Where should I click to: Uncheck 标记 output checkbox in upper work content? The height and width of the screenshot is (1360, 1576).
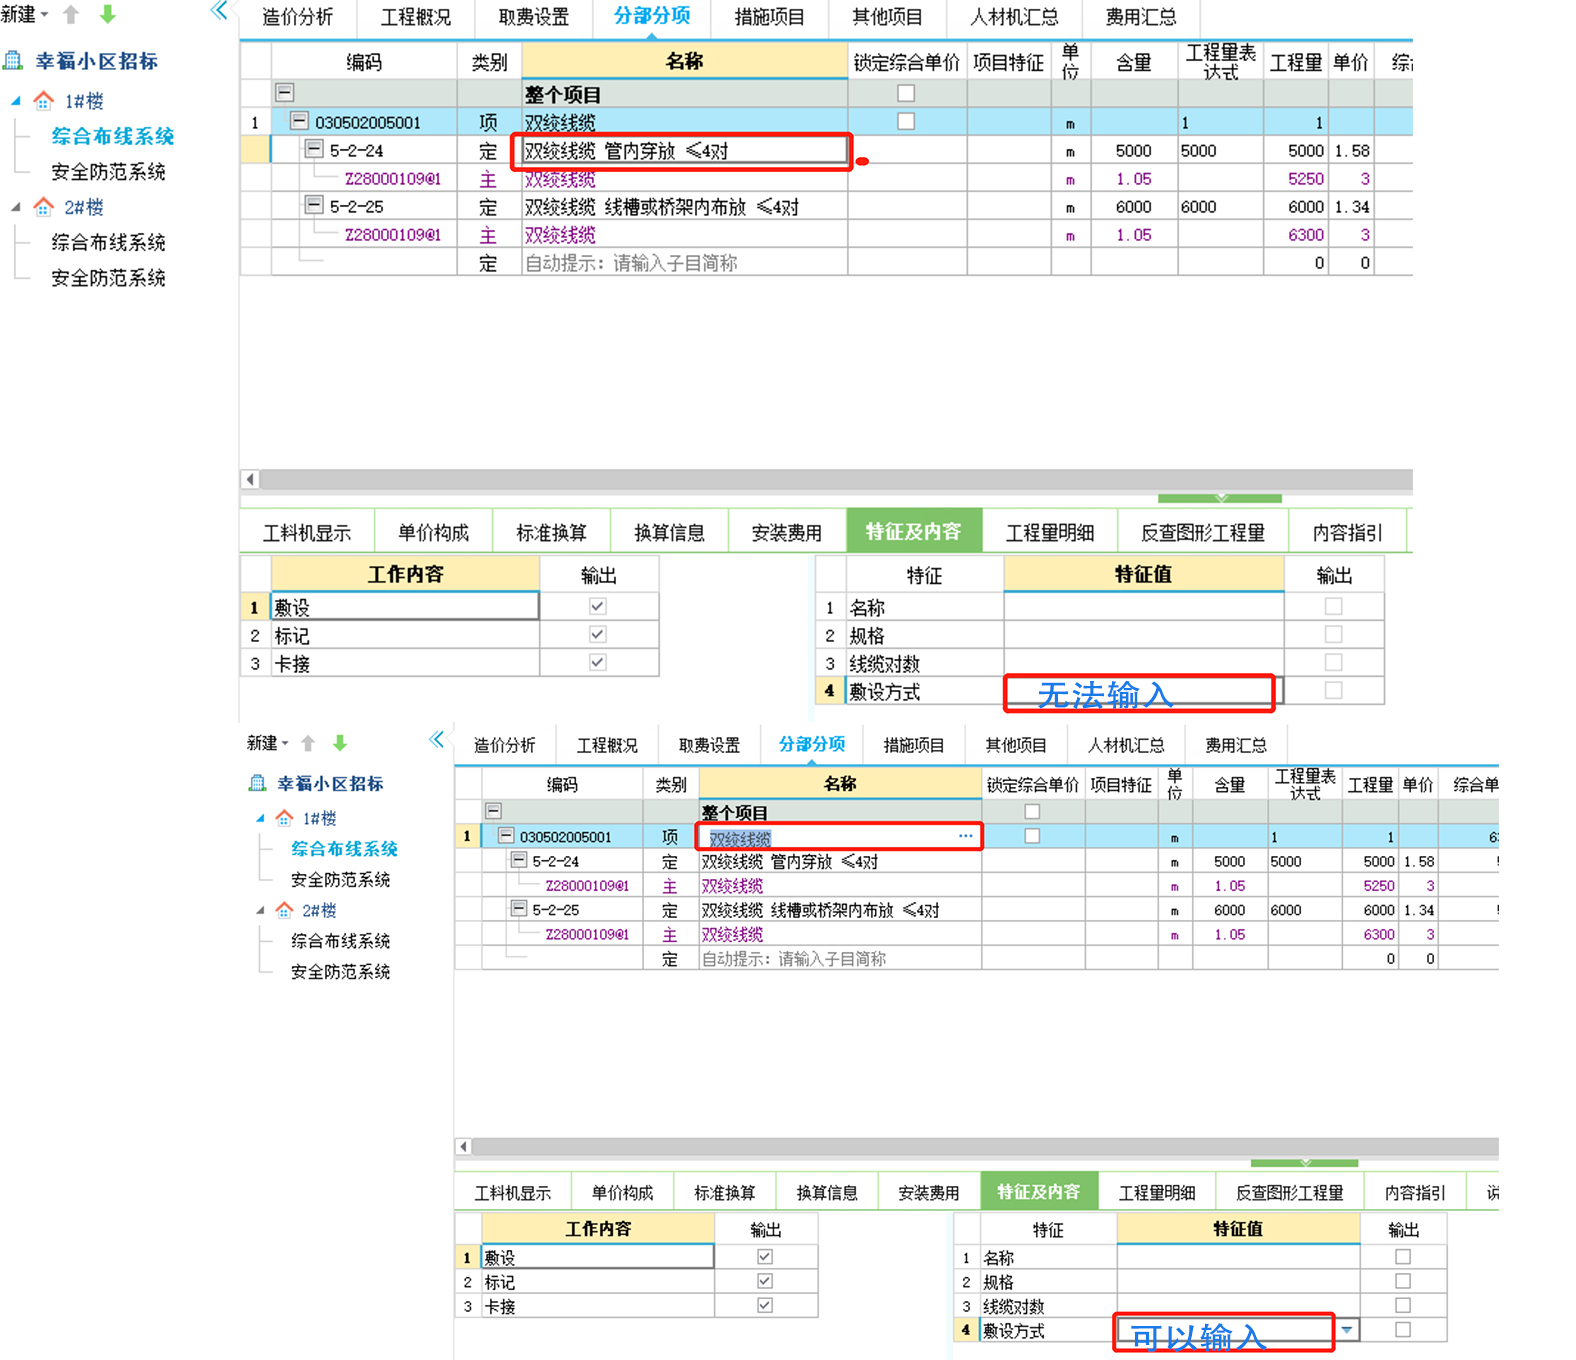tap(597, 634)
